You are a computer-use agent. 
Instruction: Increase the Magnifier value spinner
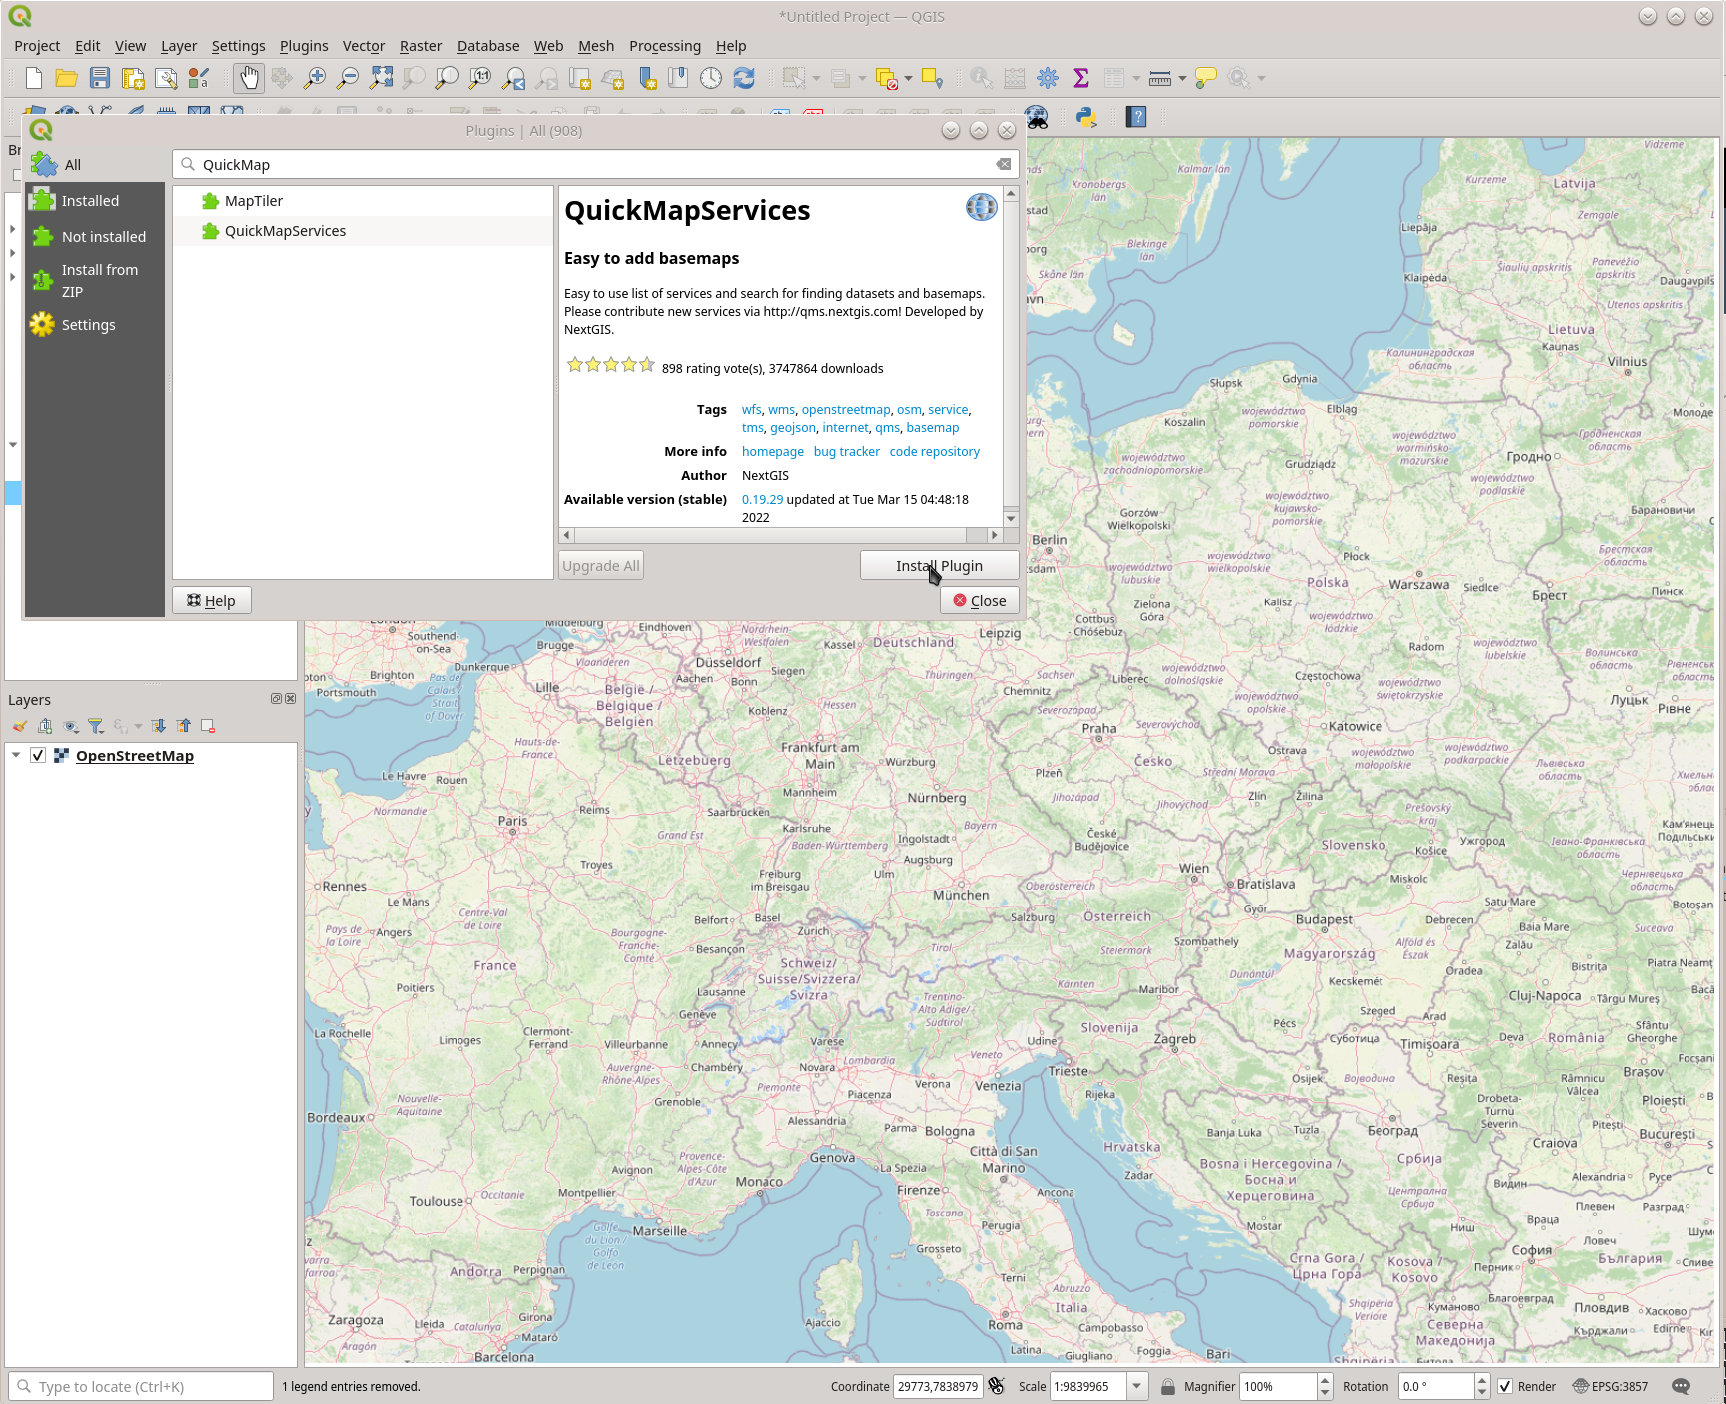[x=1325, y=1380]
